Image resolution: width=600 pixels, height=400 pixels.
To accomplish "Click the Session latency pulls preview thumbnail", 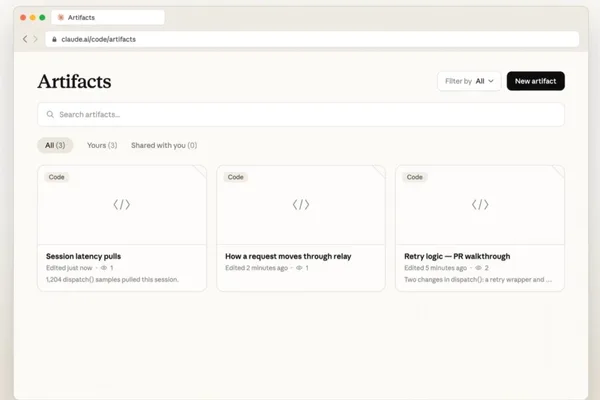I will pyautogui.click(x=122, y=205).
